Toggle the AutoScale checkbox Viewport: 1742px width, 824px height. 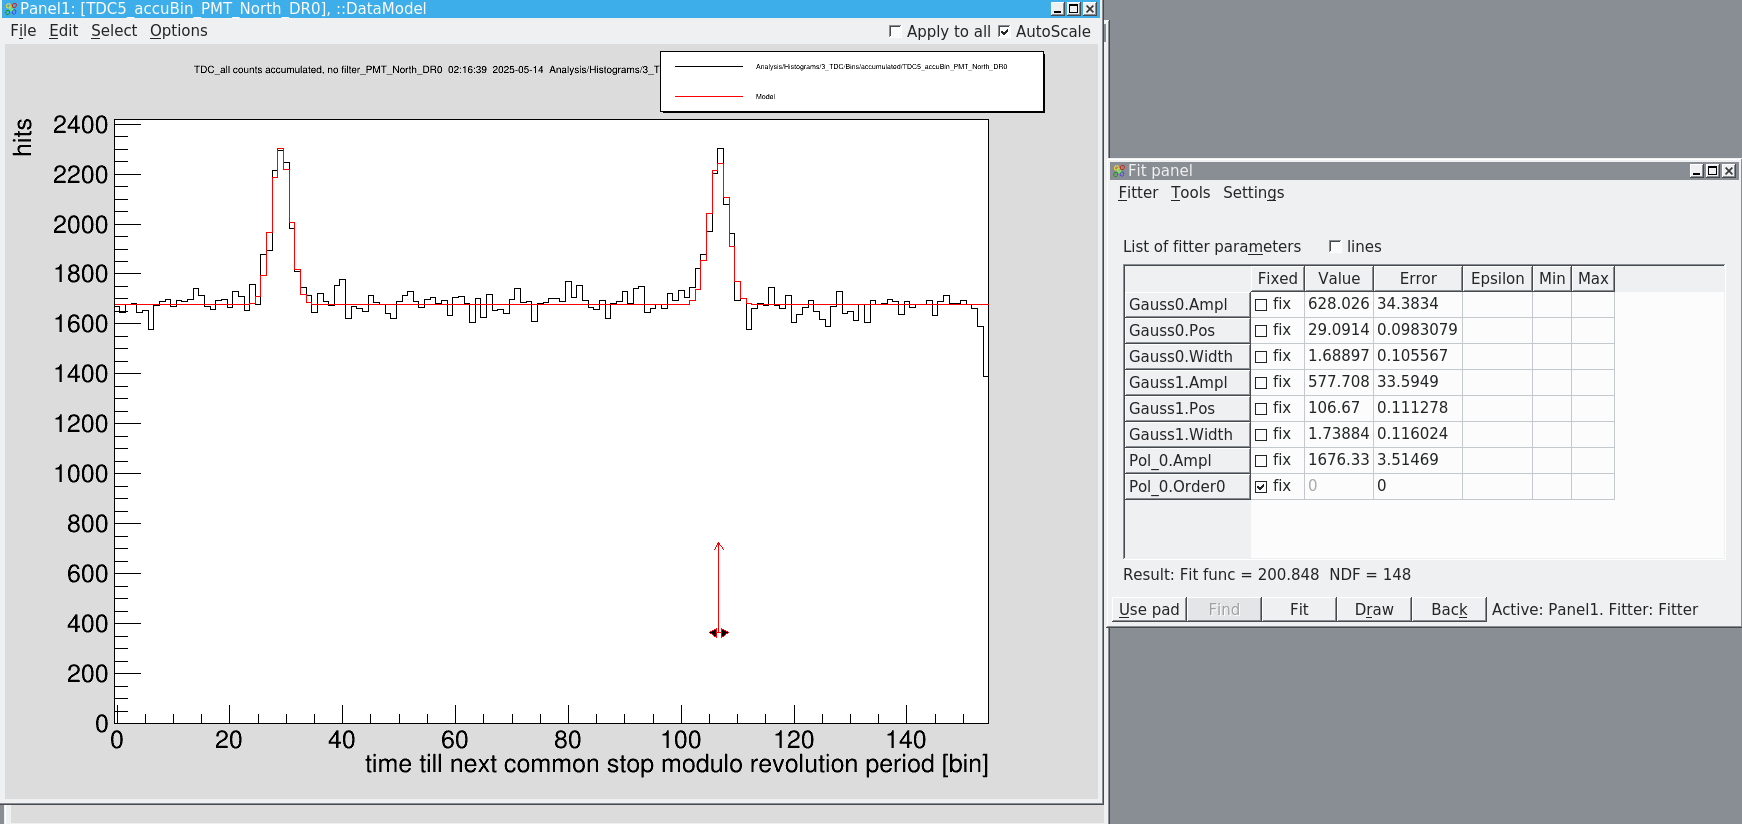coord(1004,31)
